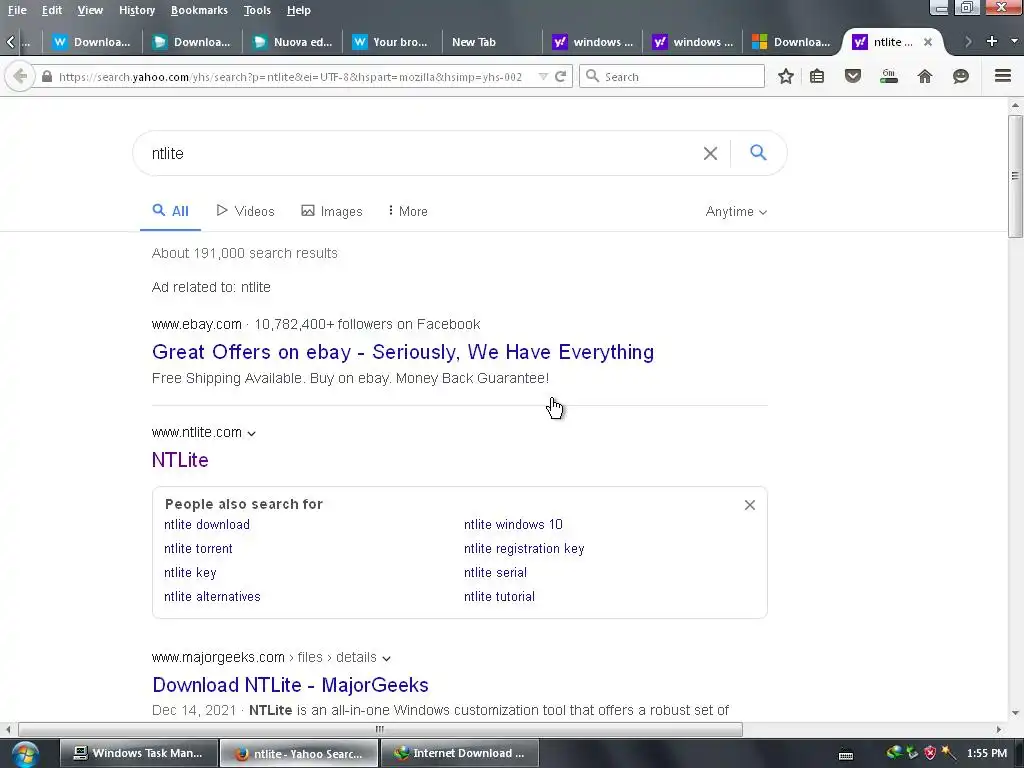
Task: Click the red shield tray icon
Action: point(930,753)
